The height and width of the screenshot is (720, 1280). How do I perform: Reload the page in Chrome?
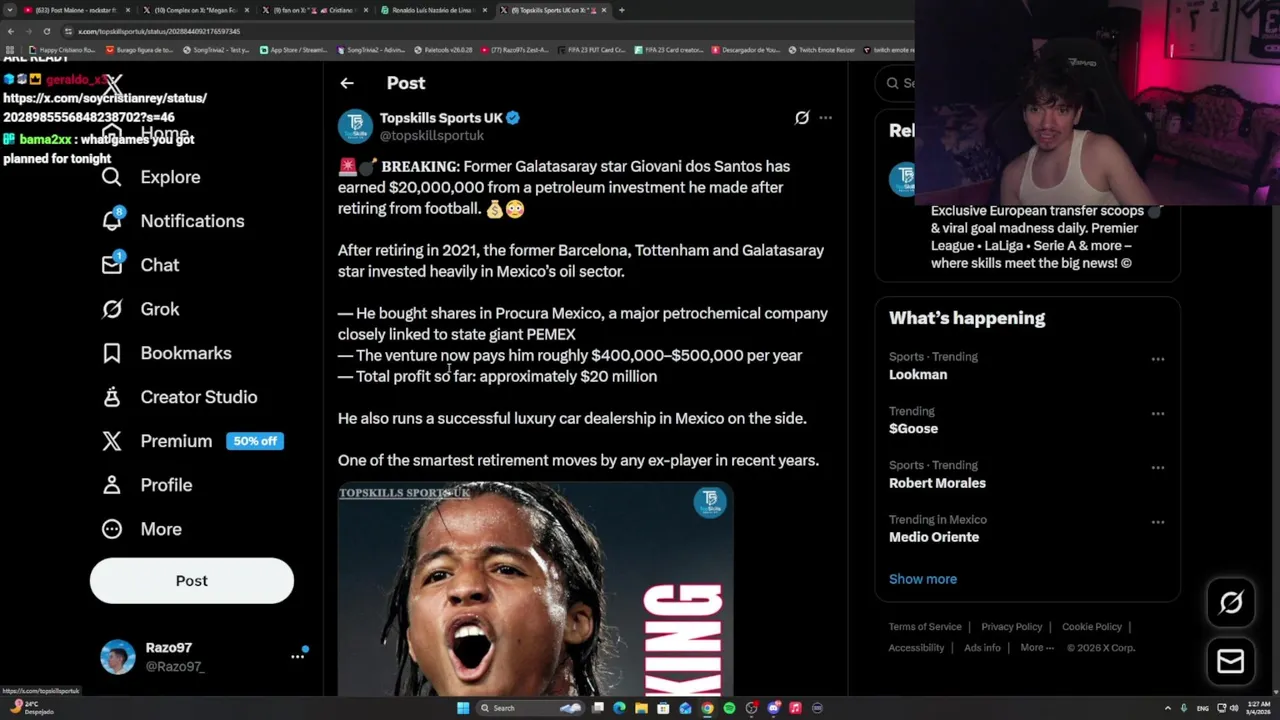(46, 31)
